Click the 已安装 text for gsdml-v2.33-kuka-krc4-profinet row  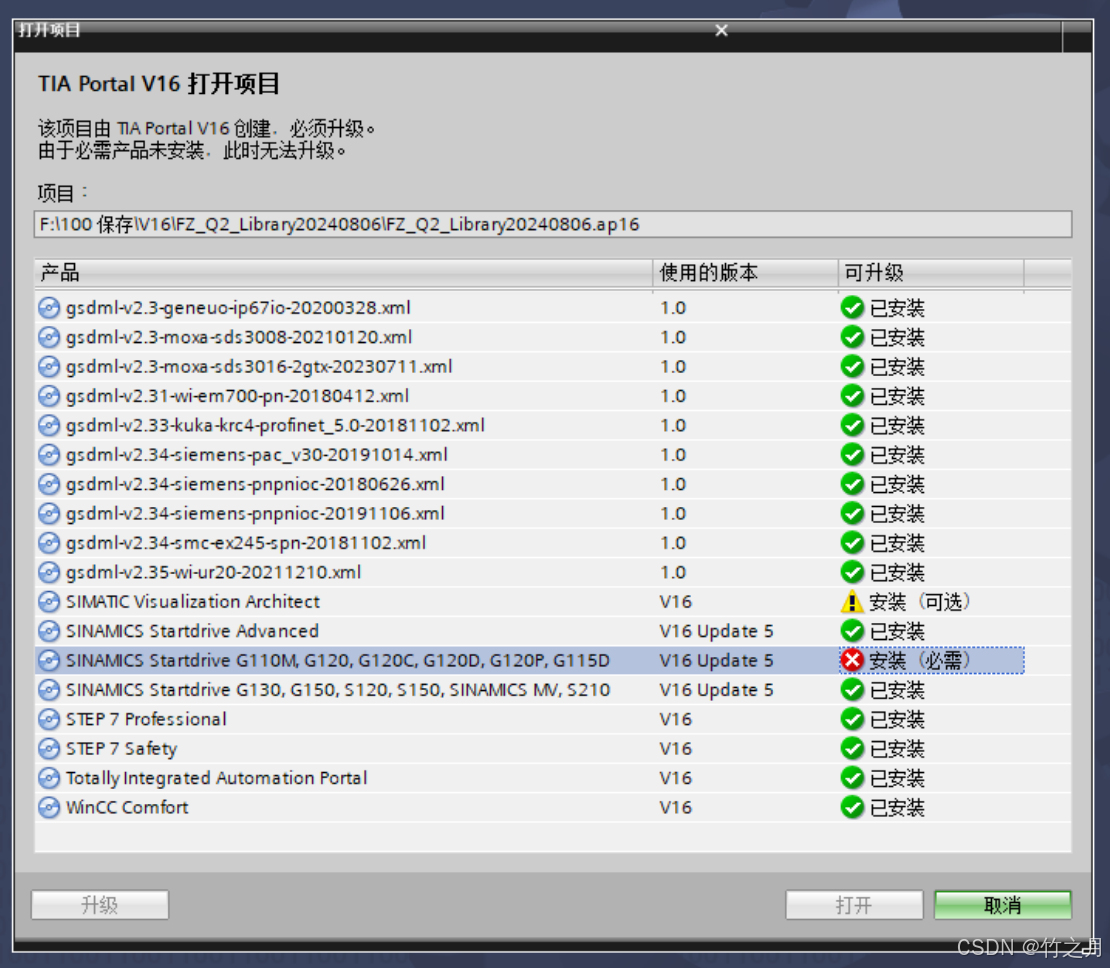897,426
